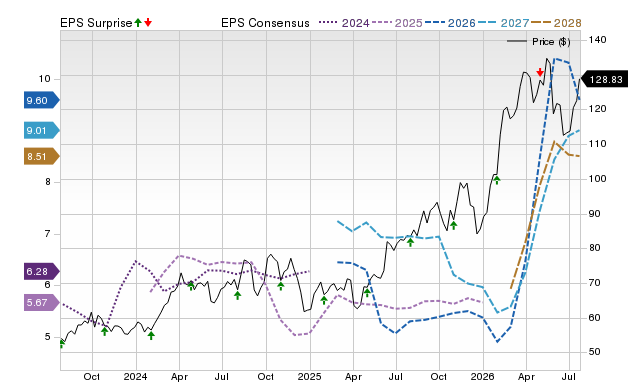
Task: Click the 128.83 current price tag
Action: tap(604, 79)
